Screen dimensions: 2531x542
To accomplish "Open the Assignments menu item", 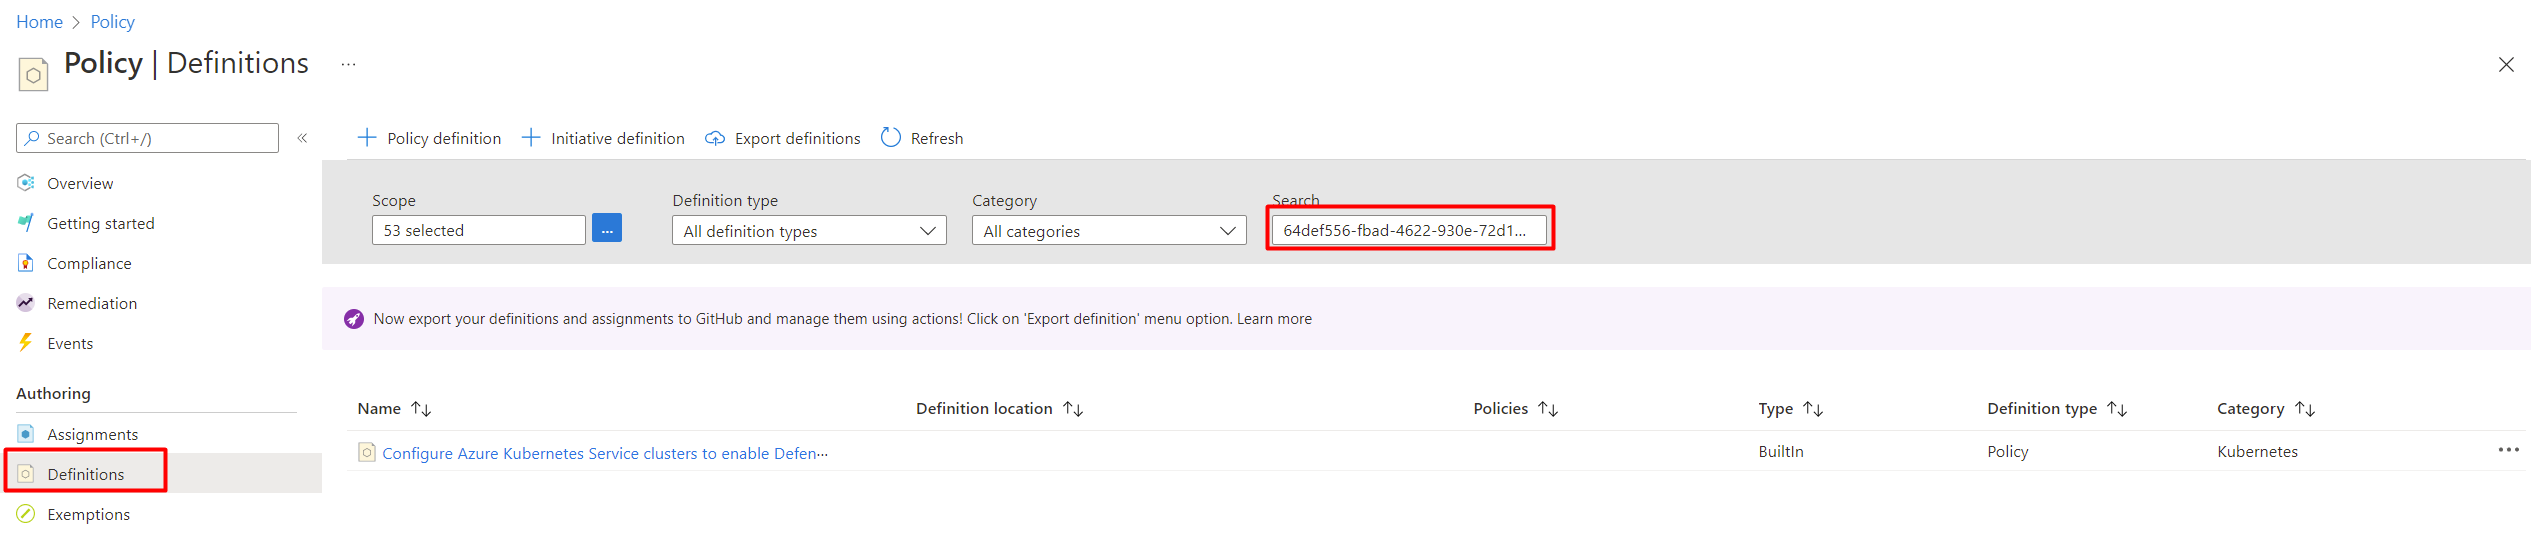I will pyautogui.click(x=92, y=435).
